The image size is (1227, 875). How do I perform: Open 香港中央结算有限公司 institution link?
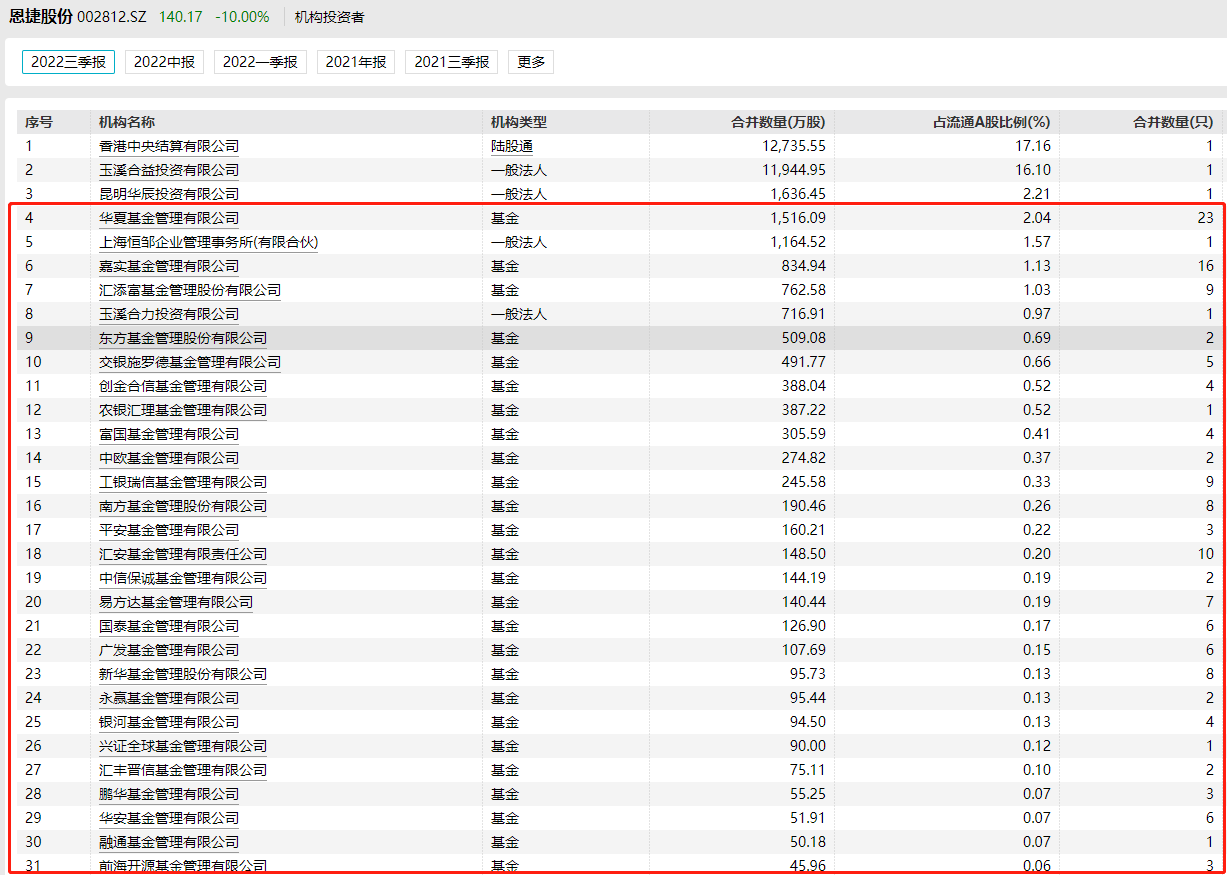[x=169, y=146]
